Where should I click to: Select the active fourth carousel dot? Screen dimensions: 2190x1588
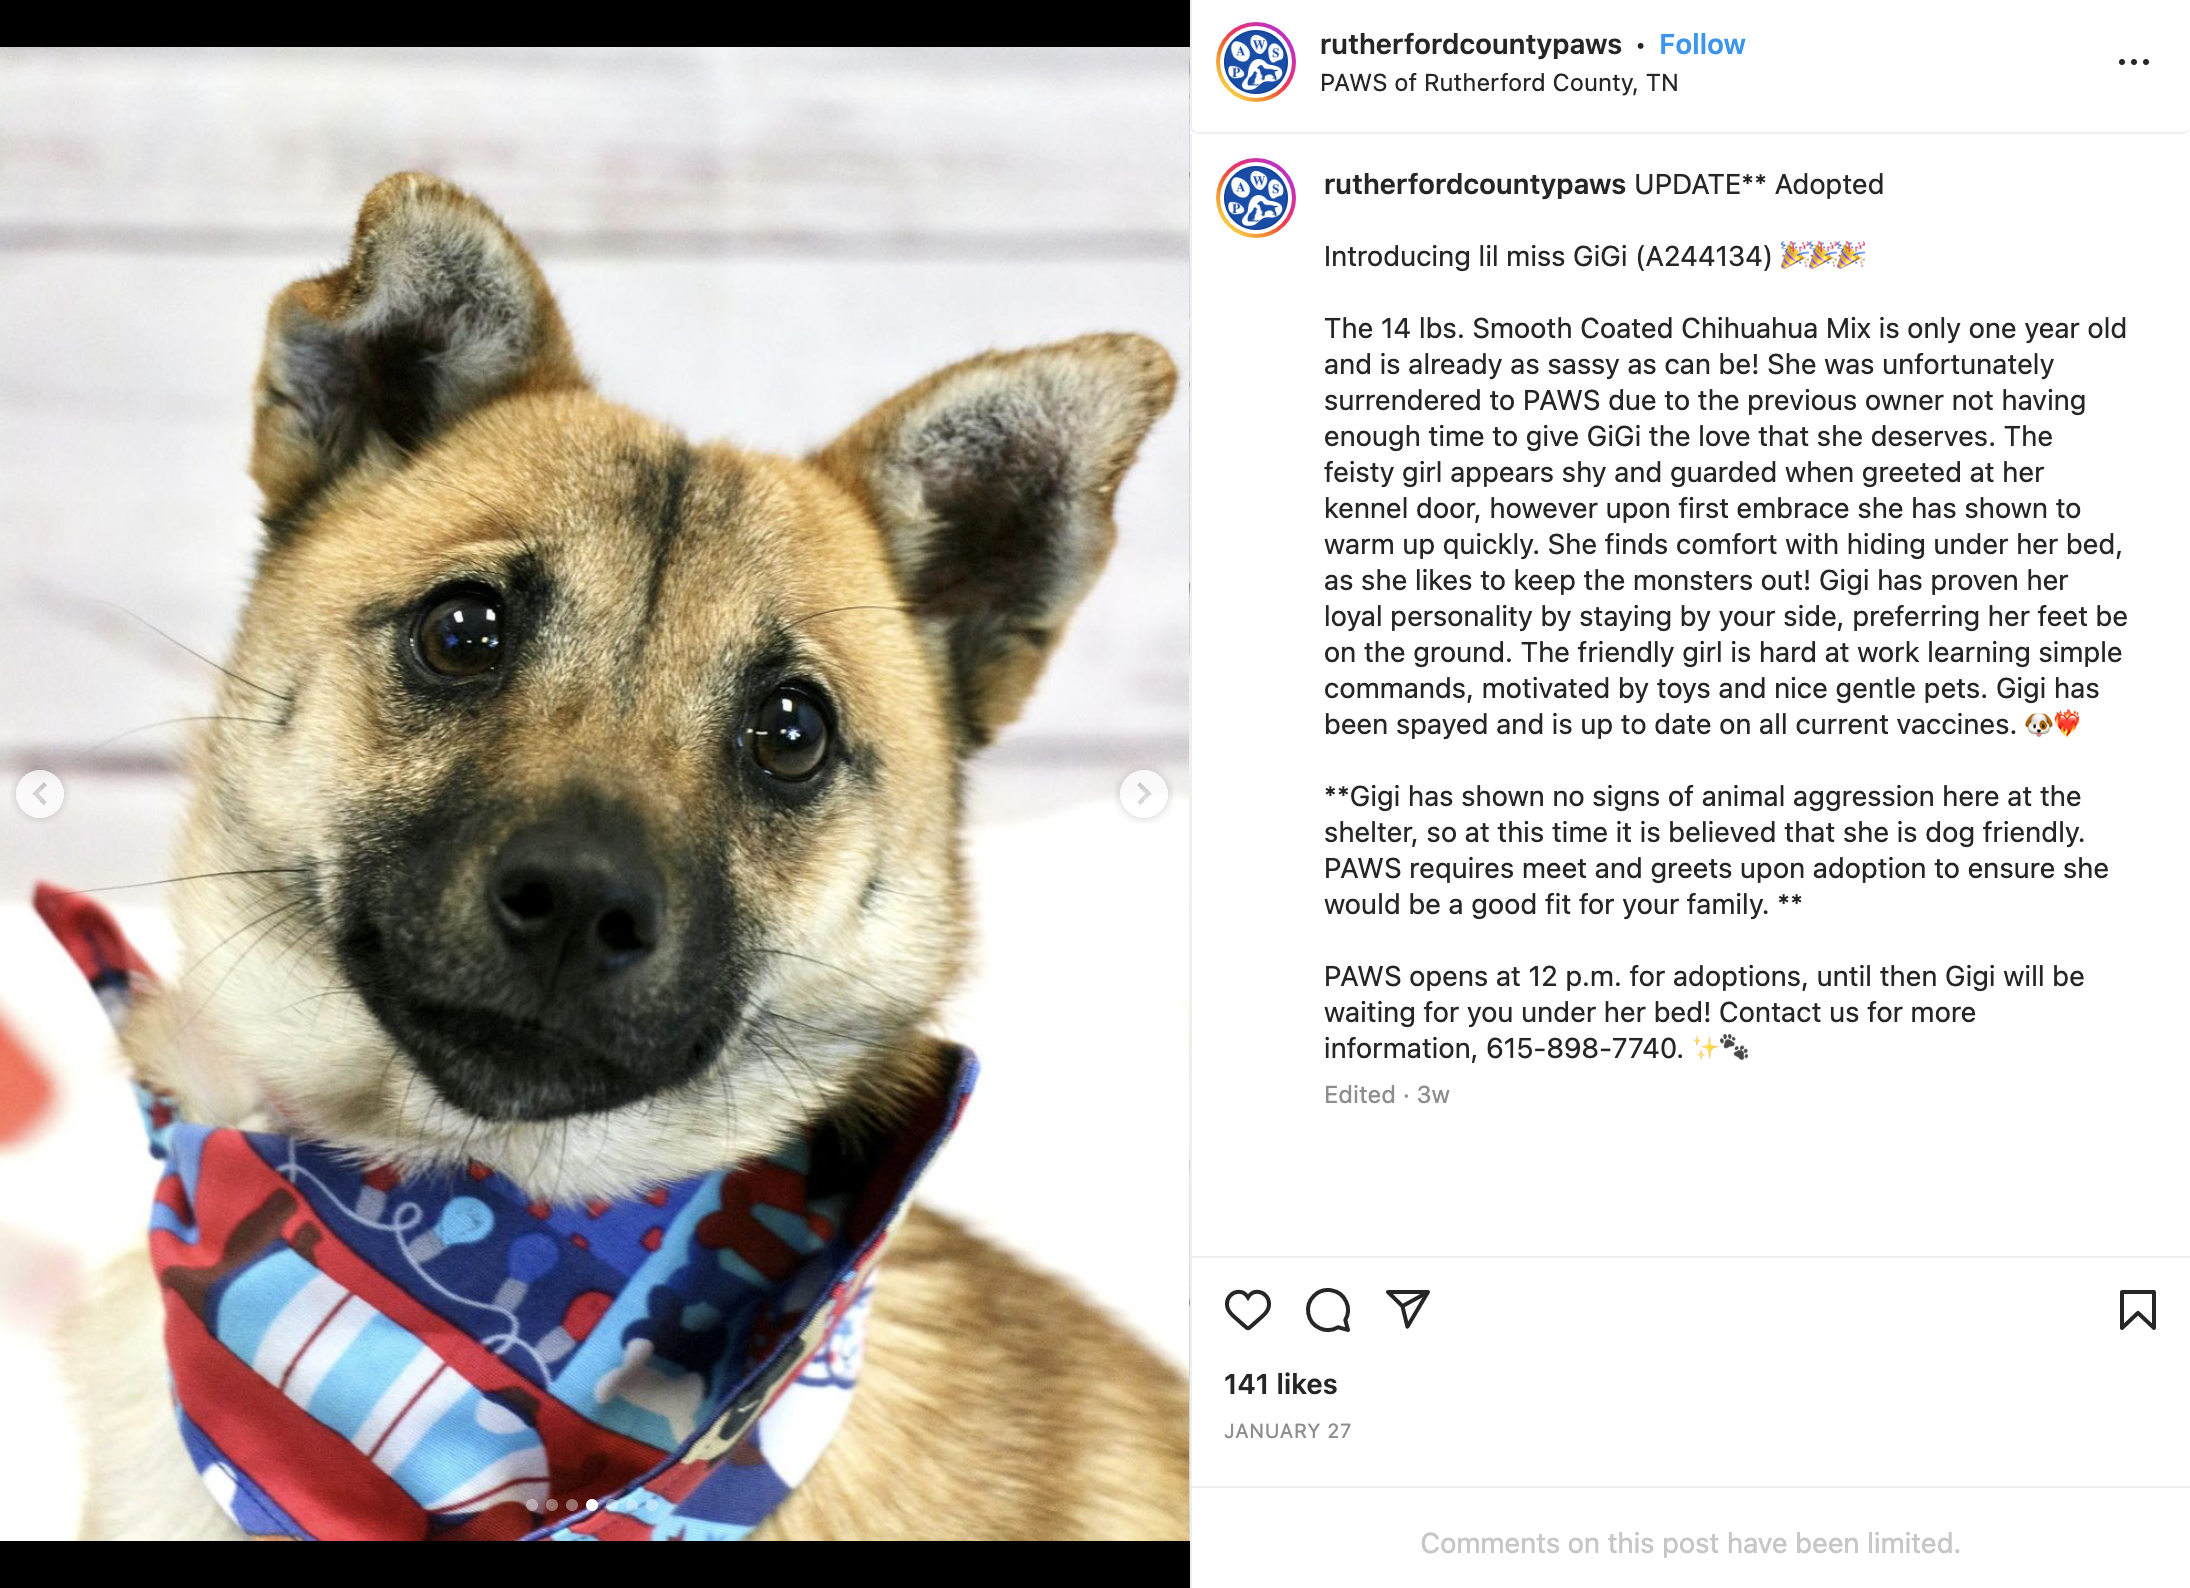pos(592,1504)
